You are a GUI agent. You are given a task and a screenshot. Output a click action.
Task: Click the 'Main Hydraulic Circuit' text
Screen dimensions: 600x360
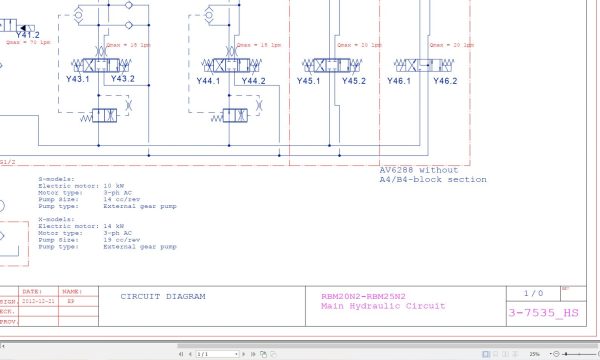[x=383, y=306]
